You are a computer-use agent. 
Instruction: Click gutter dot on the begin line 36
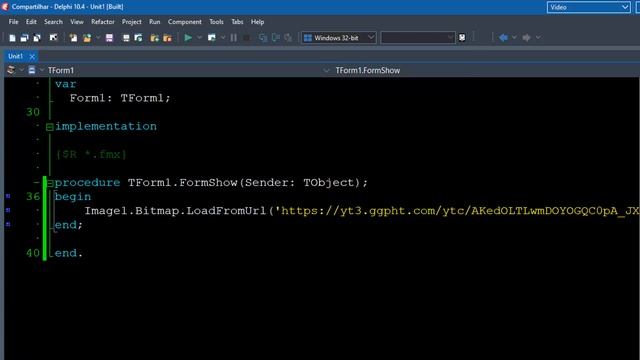[8, 196]
